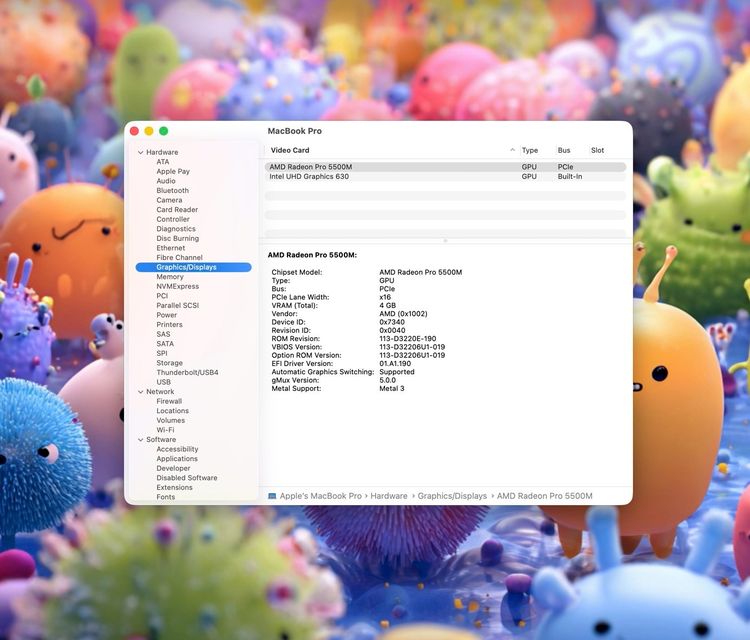
Task: Select ATA in the sidebar
Action: pos(163,162)
